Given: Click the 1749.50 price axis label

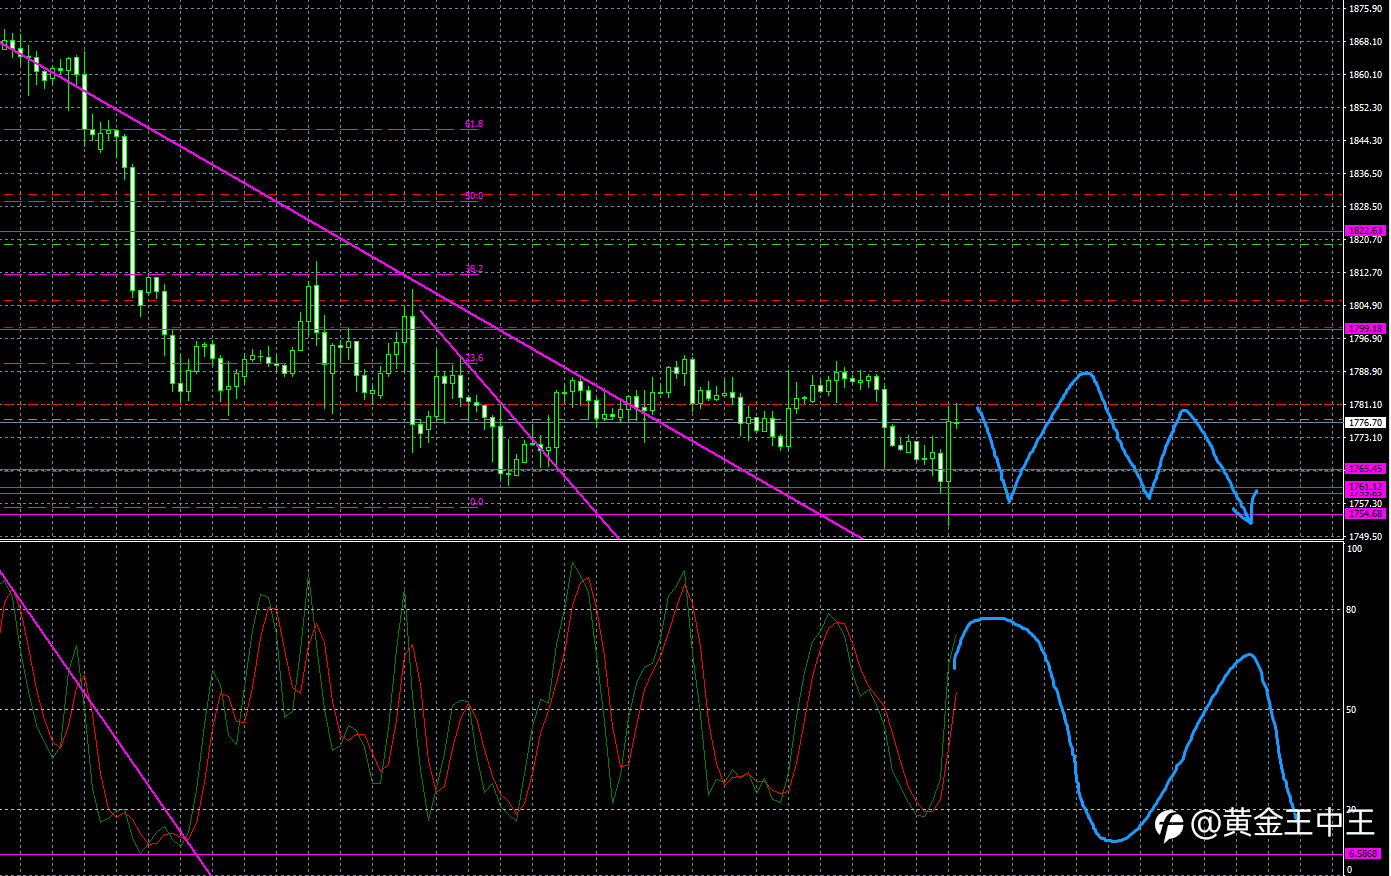Looking at the screenshot, I should 1365,537.
